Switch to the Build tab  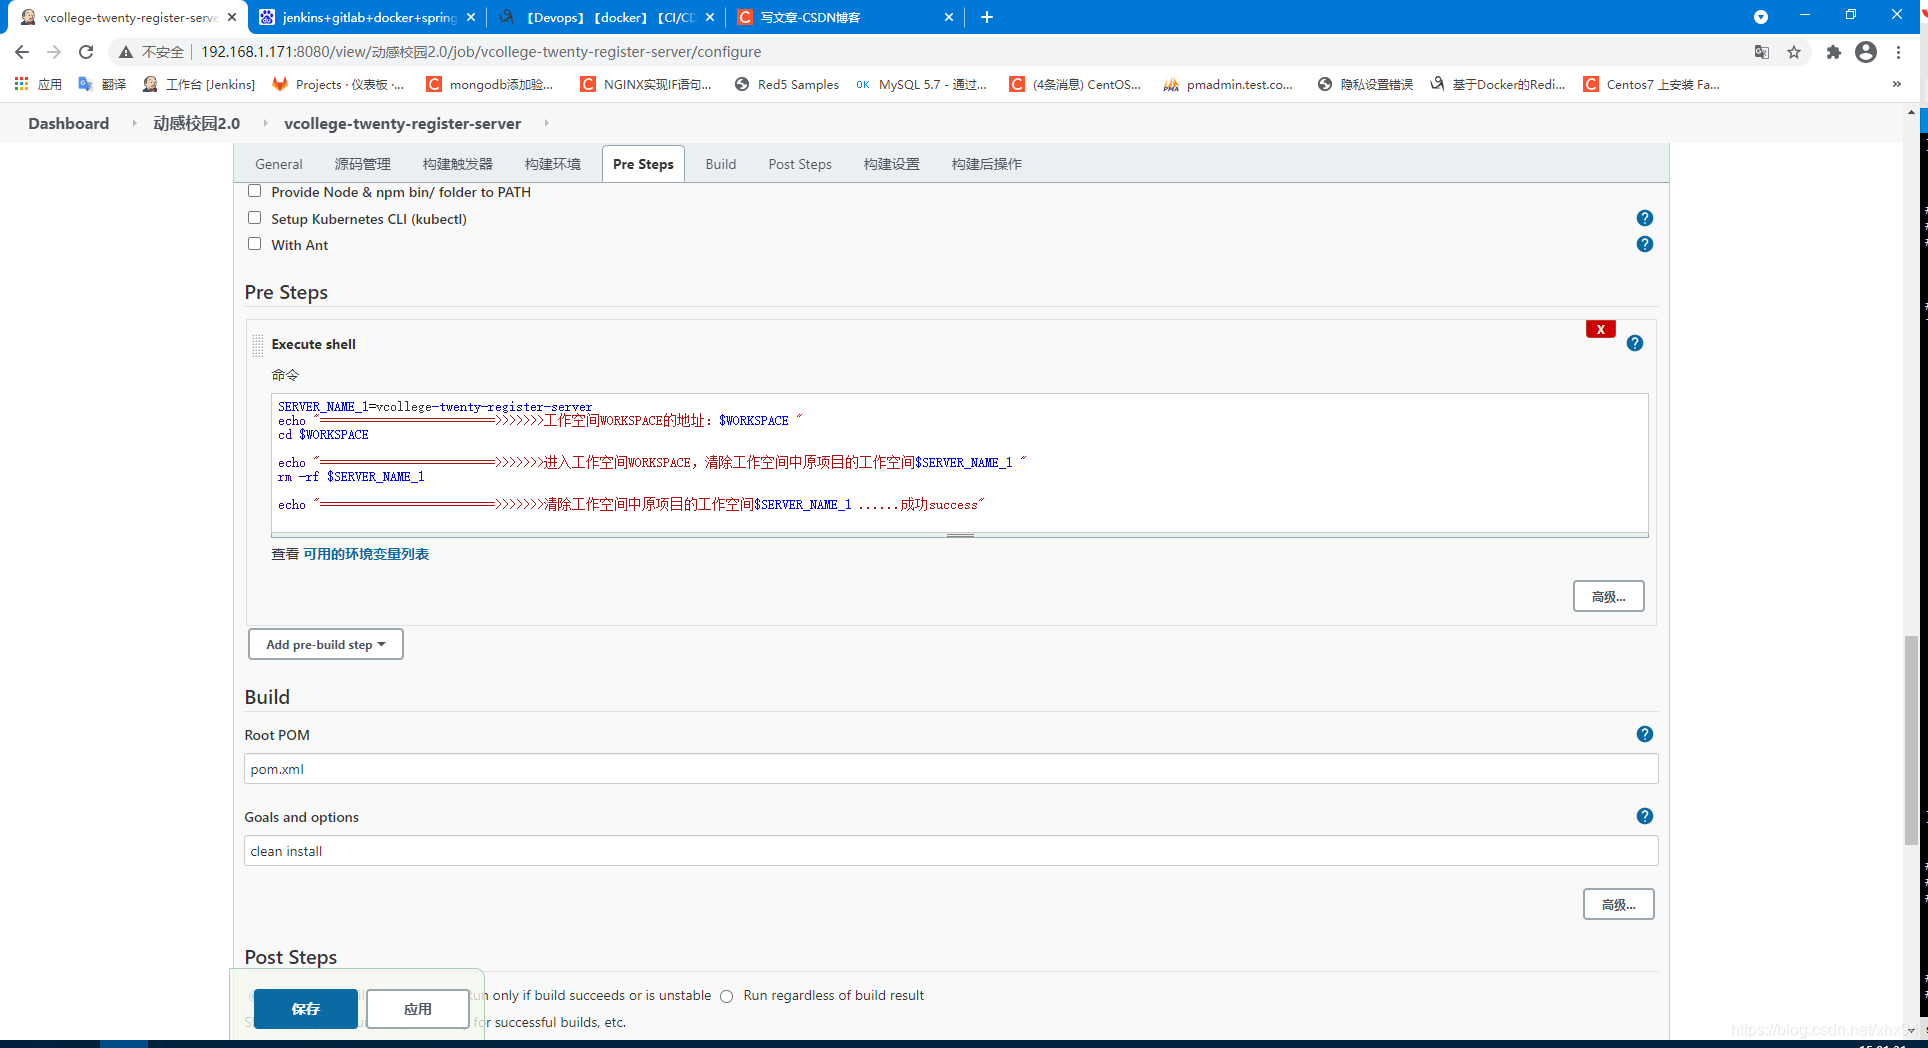[720, 164]
